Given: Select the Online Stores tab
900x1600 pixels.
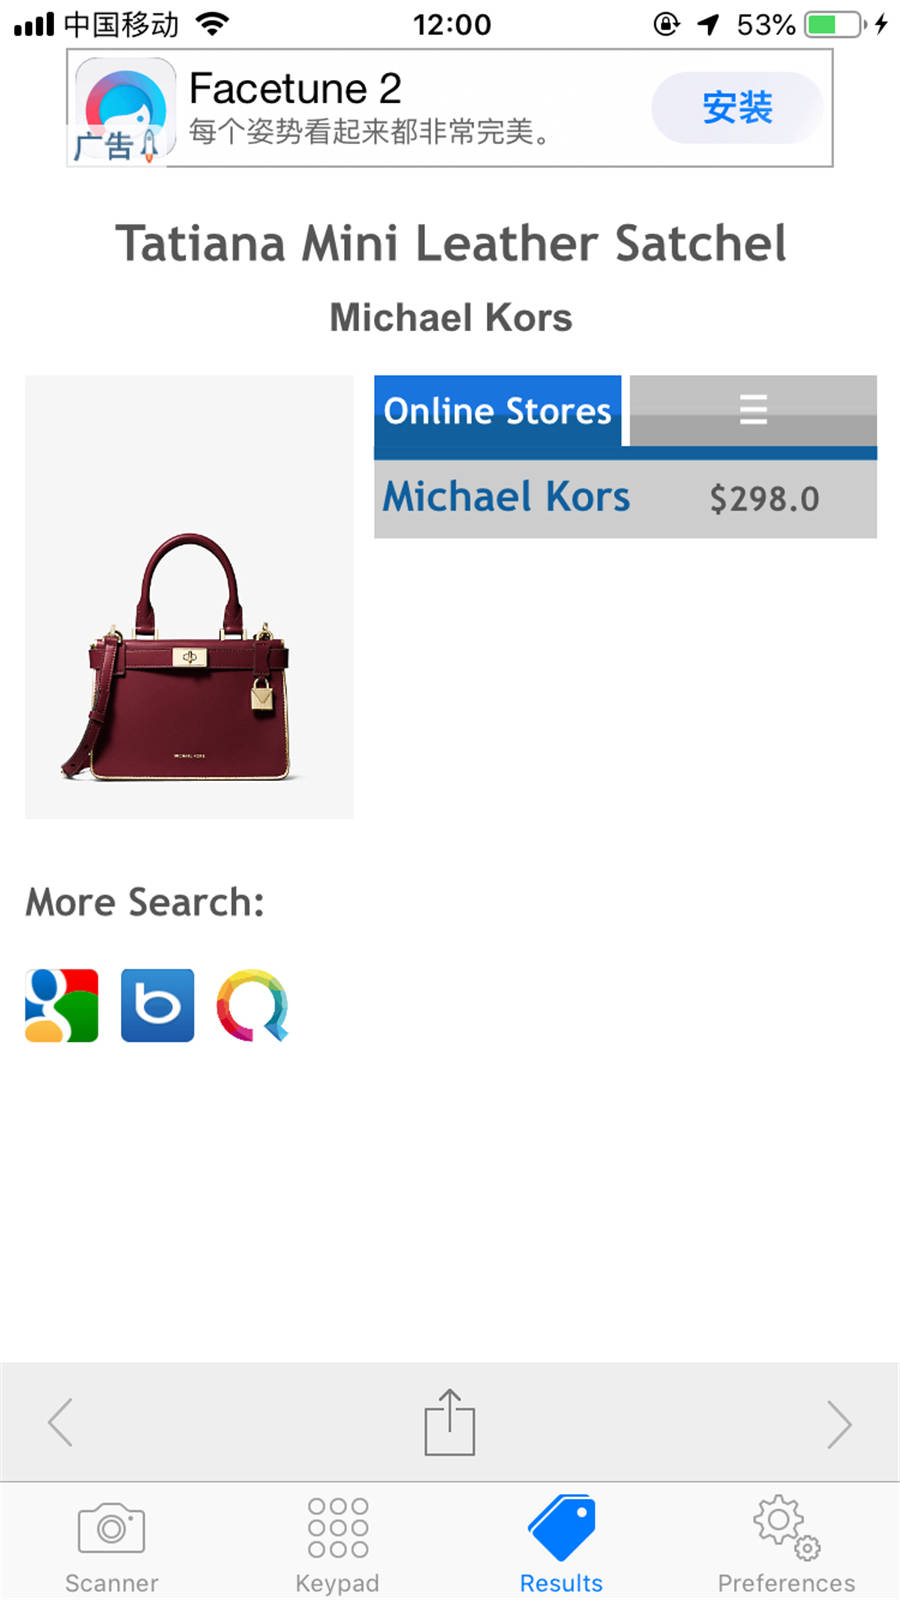Looking at the screenshot, I should tap(498, 411).
